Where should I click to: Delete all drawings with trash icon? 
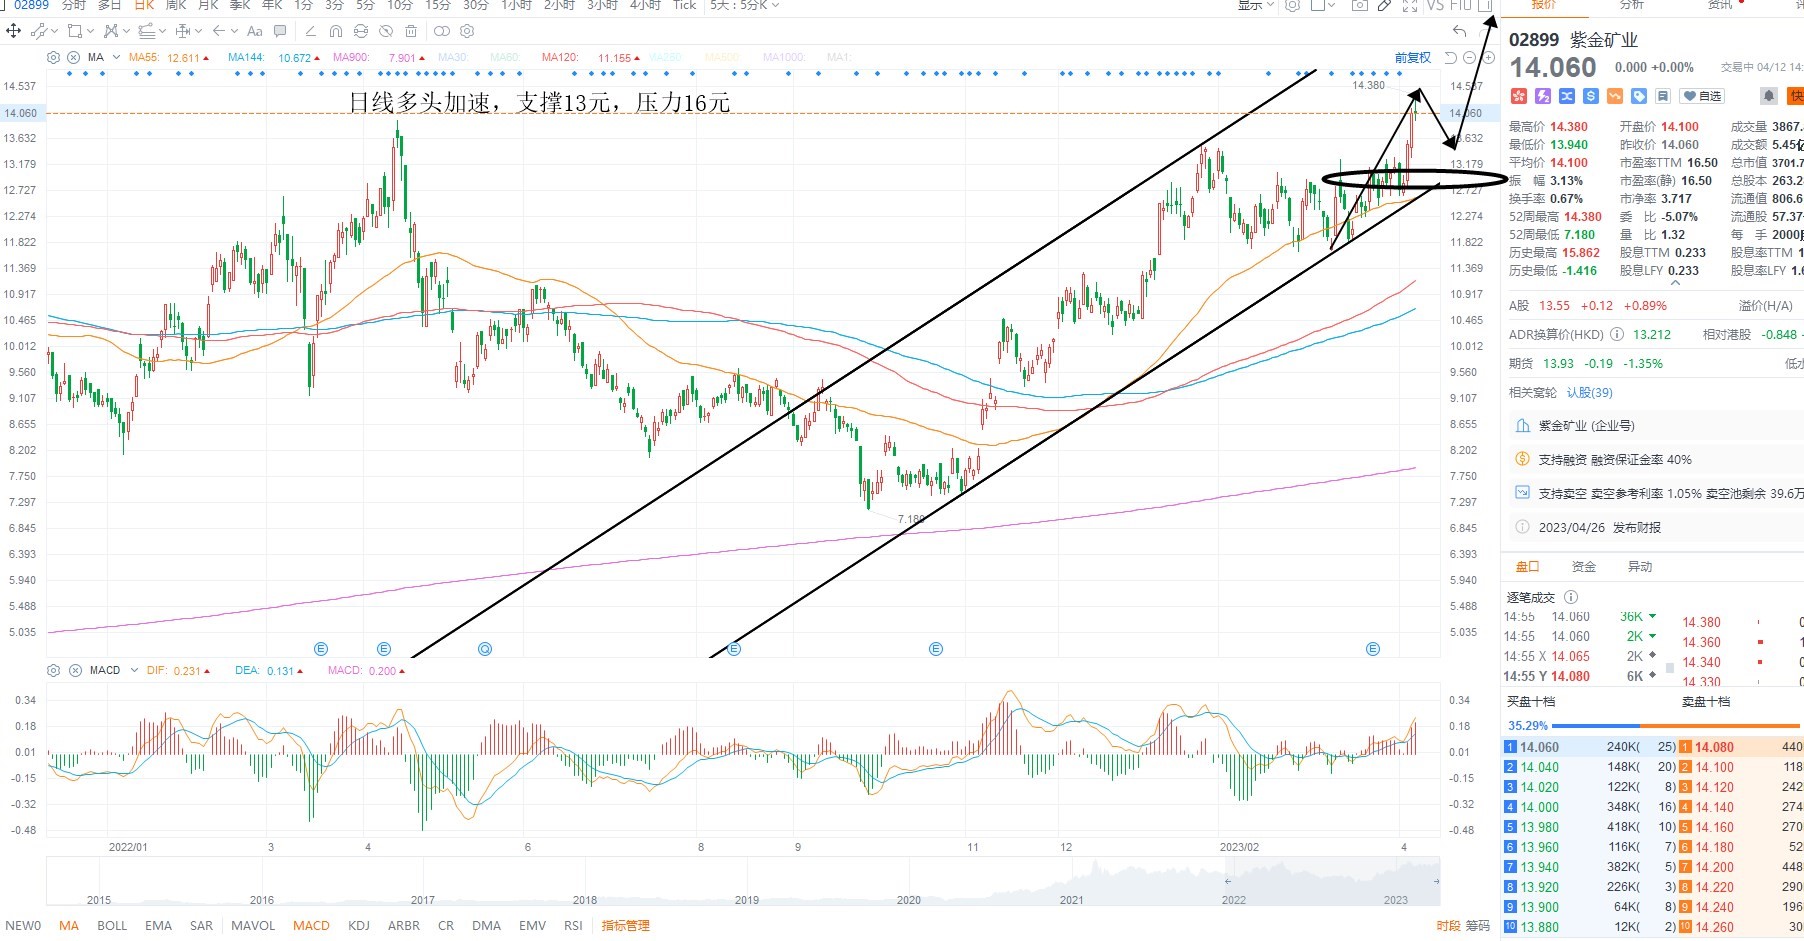click(x=411, y=31)
